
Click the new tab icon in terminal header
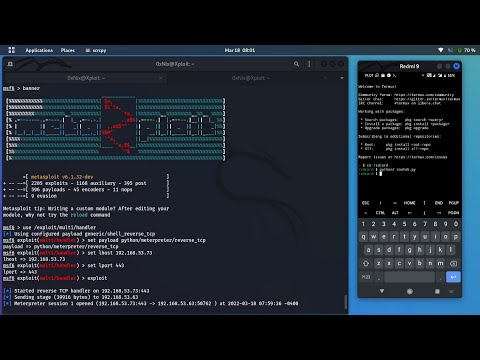click(x=10, y=64)
